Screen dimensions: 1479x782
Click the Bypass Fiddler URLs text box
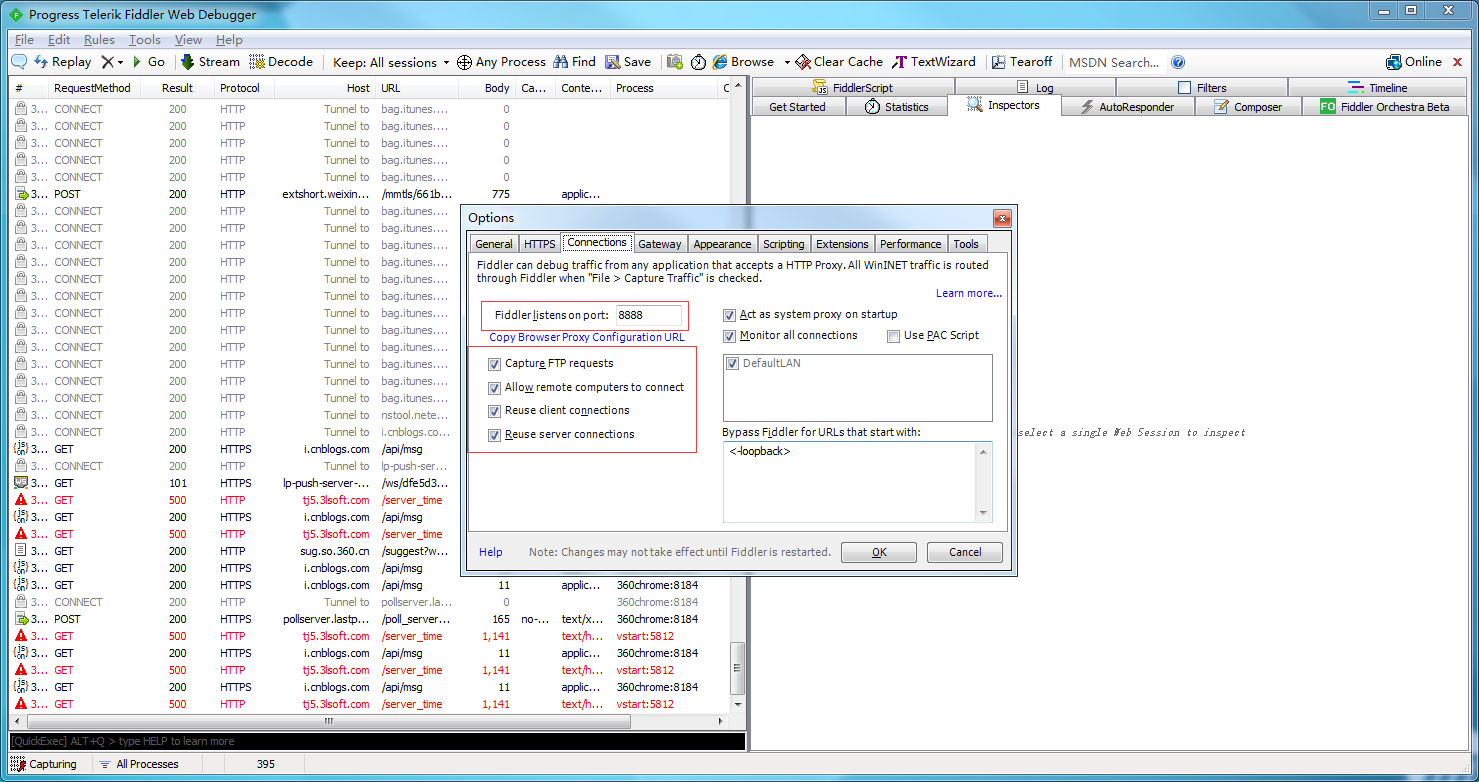(x=857, y=482)
